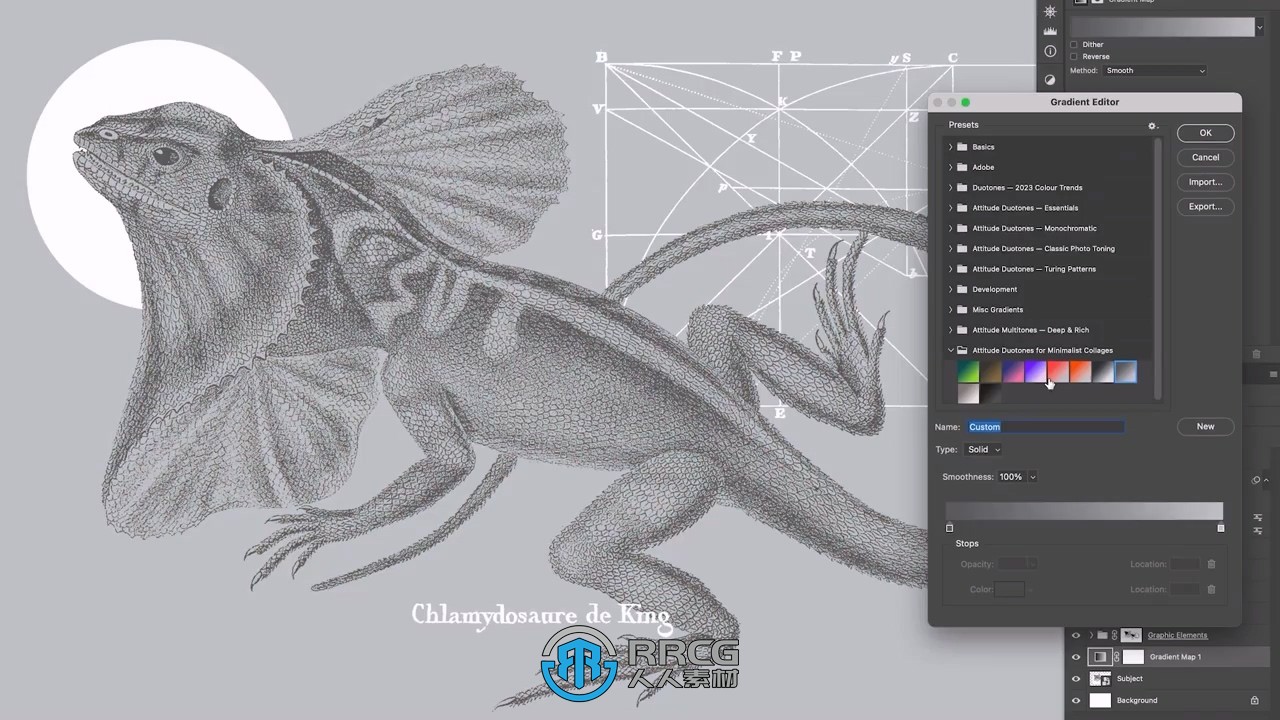The width and height of the screenshot is (1280, 720).
Task: Click the Background layer thumbnail
Action: coord(1100,701)
